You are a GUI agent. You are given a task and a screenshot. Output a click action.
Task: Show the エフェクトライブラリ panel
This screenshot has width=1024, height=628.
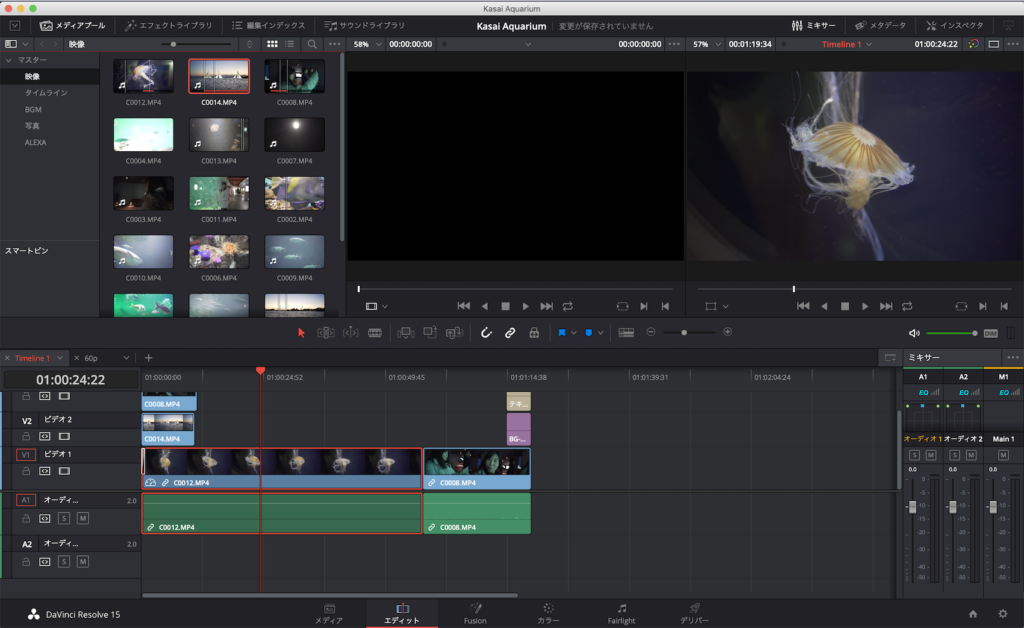168,25
